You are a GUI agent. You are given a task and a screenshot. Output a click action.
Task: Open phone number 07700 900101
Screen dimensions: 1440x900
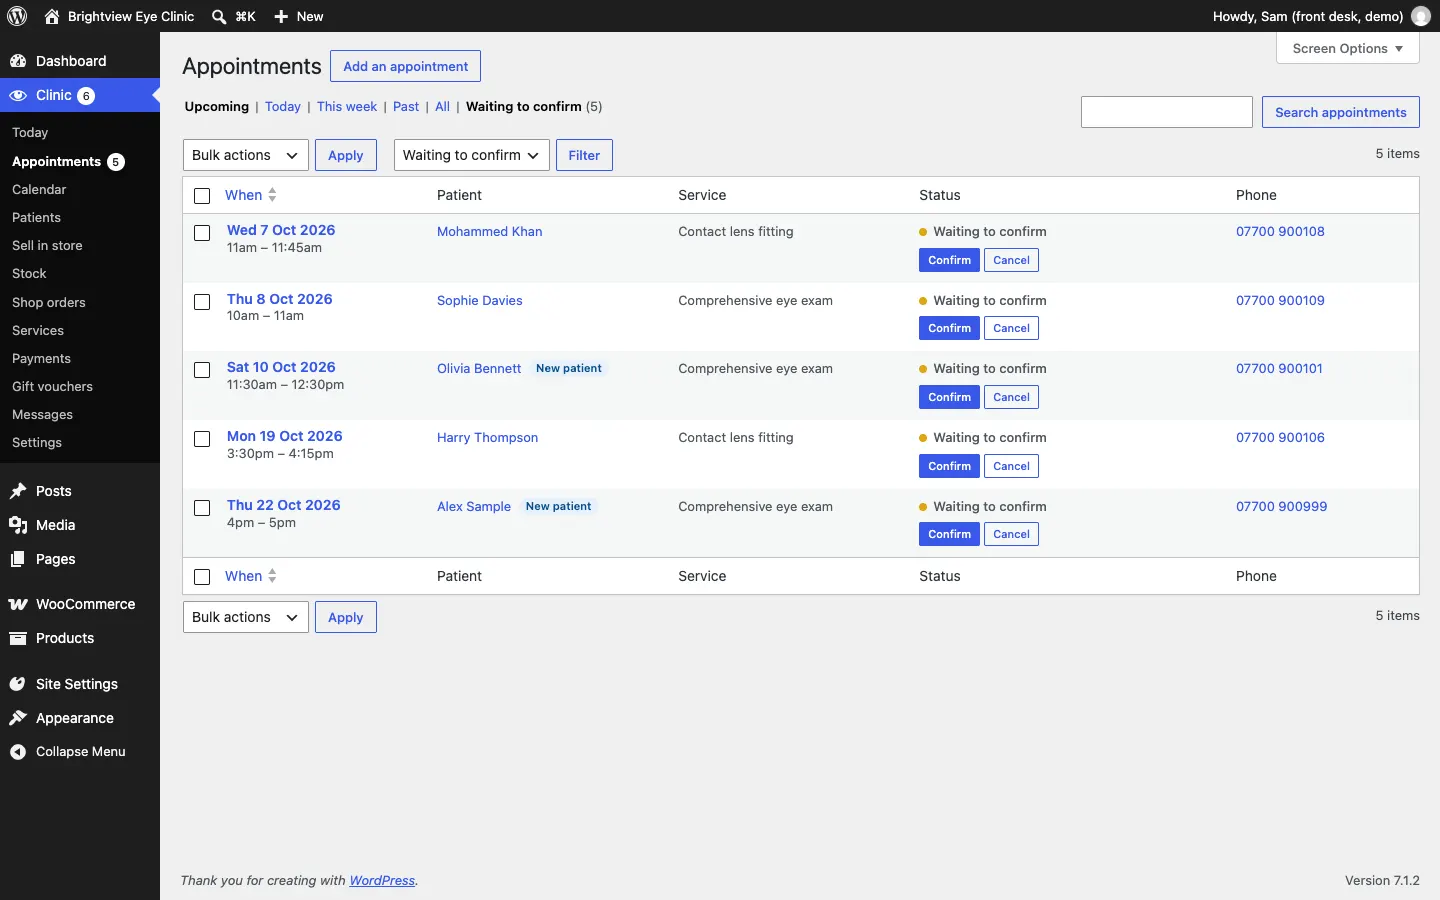1279,368
